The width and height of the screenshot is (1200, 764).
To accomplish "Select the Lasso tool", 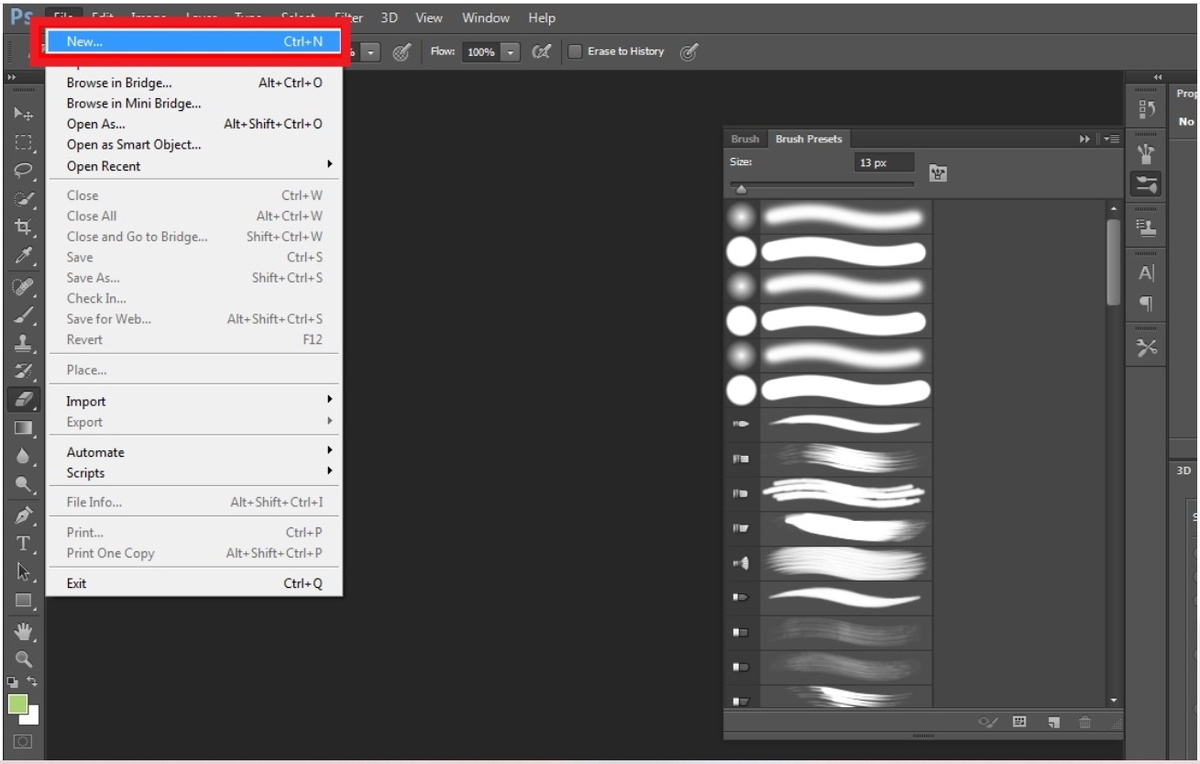I will point(24,171).
